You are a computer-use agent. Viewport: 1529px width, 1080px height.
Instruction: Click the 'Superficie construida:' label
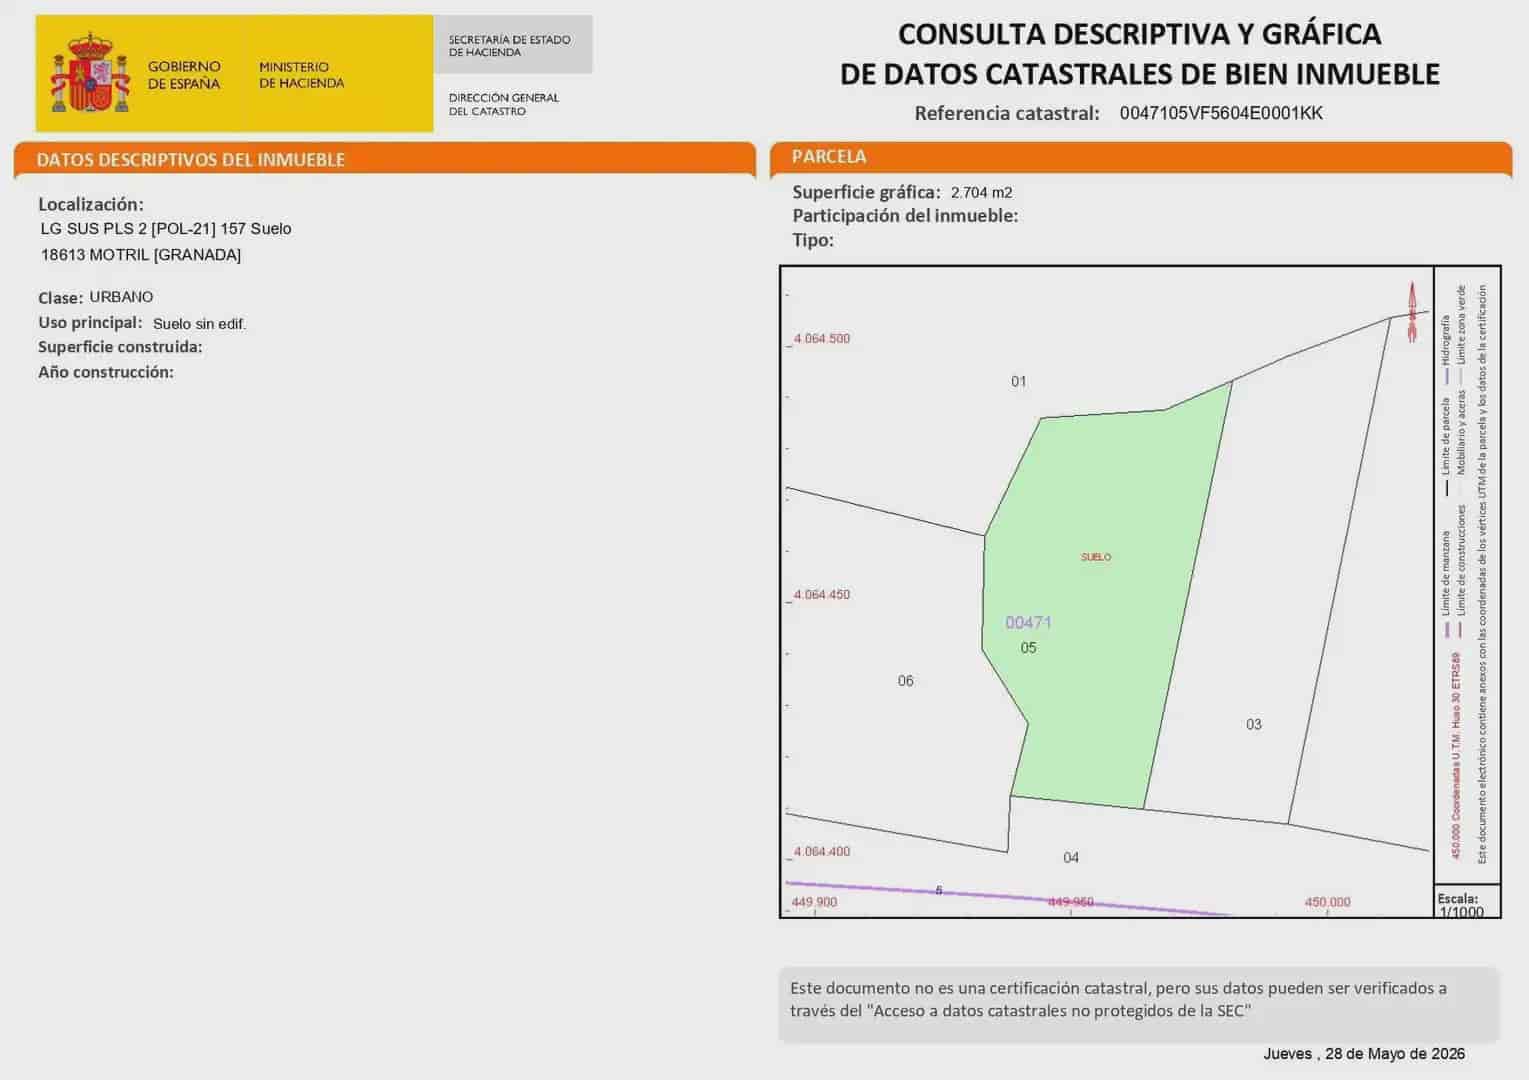(x=120, y=347)
